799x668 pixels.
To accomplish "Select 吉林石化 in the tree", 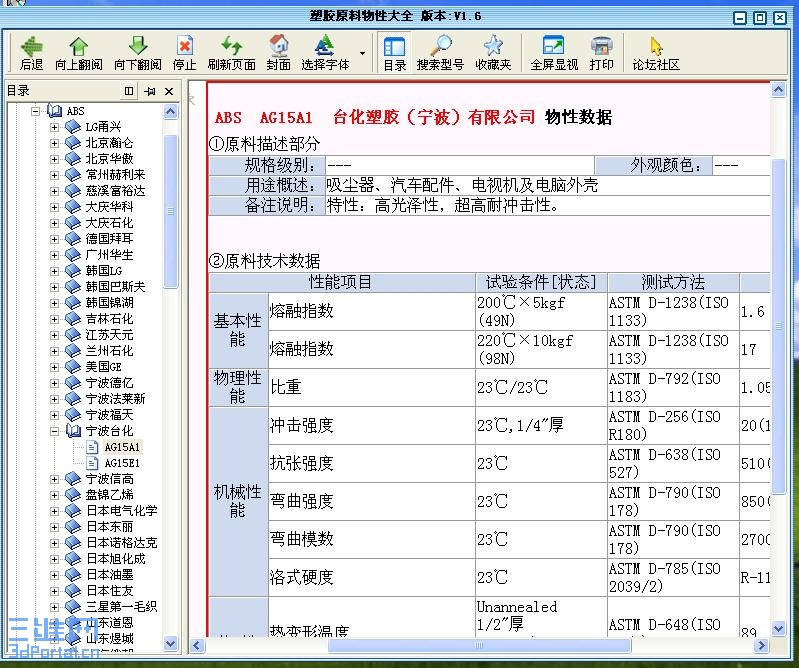I will coord(109,319).
